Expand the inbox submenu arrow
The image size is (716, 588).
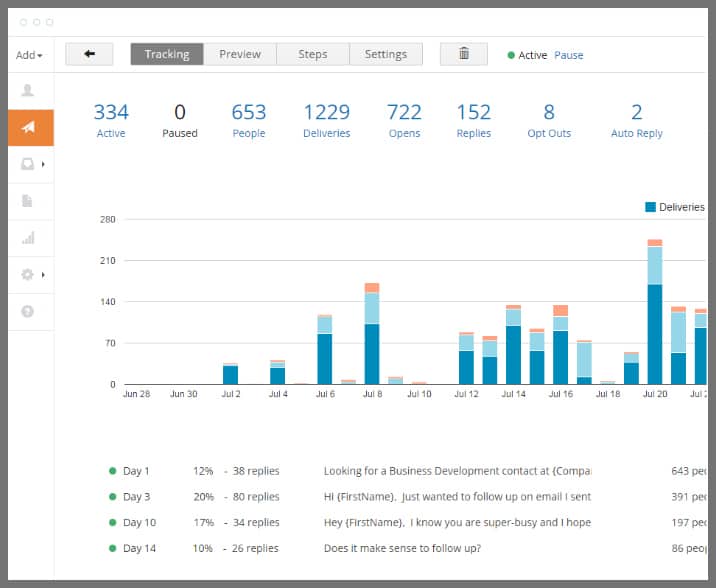pyautogui.click(x=43, y=164)
